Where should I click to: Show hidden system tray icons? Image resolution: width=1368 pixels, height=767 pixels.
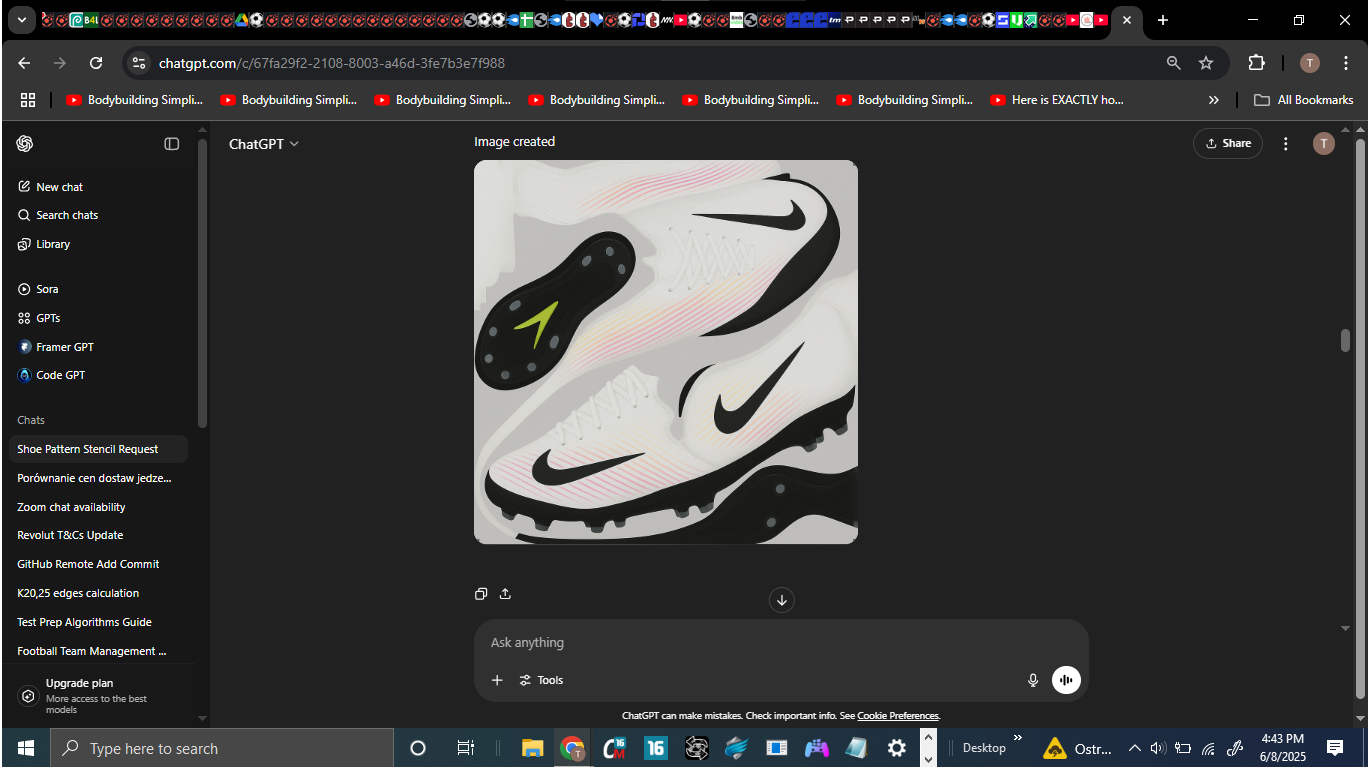1134,748
